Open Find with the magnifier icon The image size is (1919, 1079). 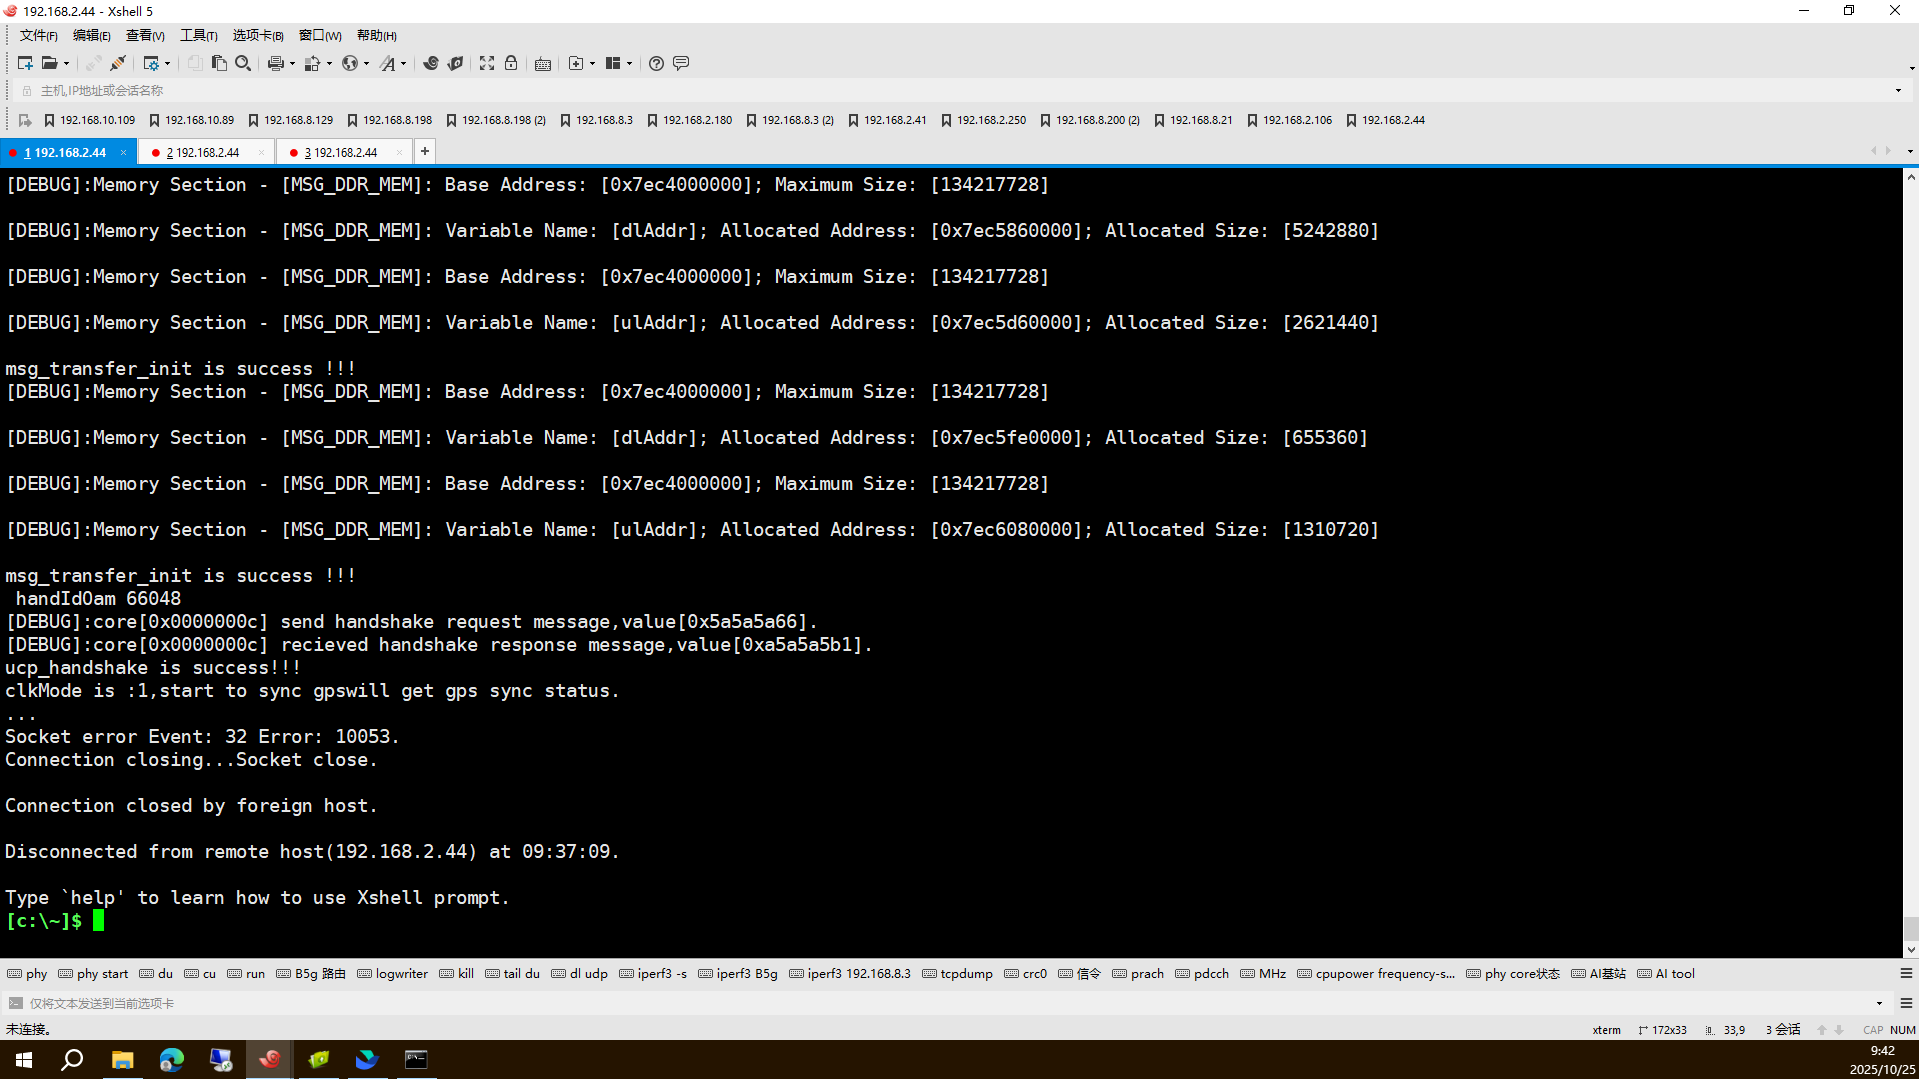[x=243, y=63]
